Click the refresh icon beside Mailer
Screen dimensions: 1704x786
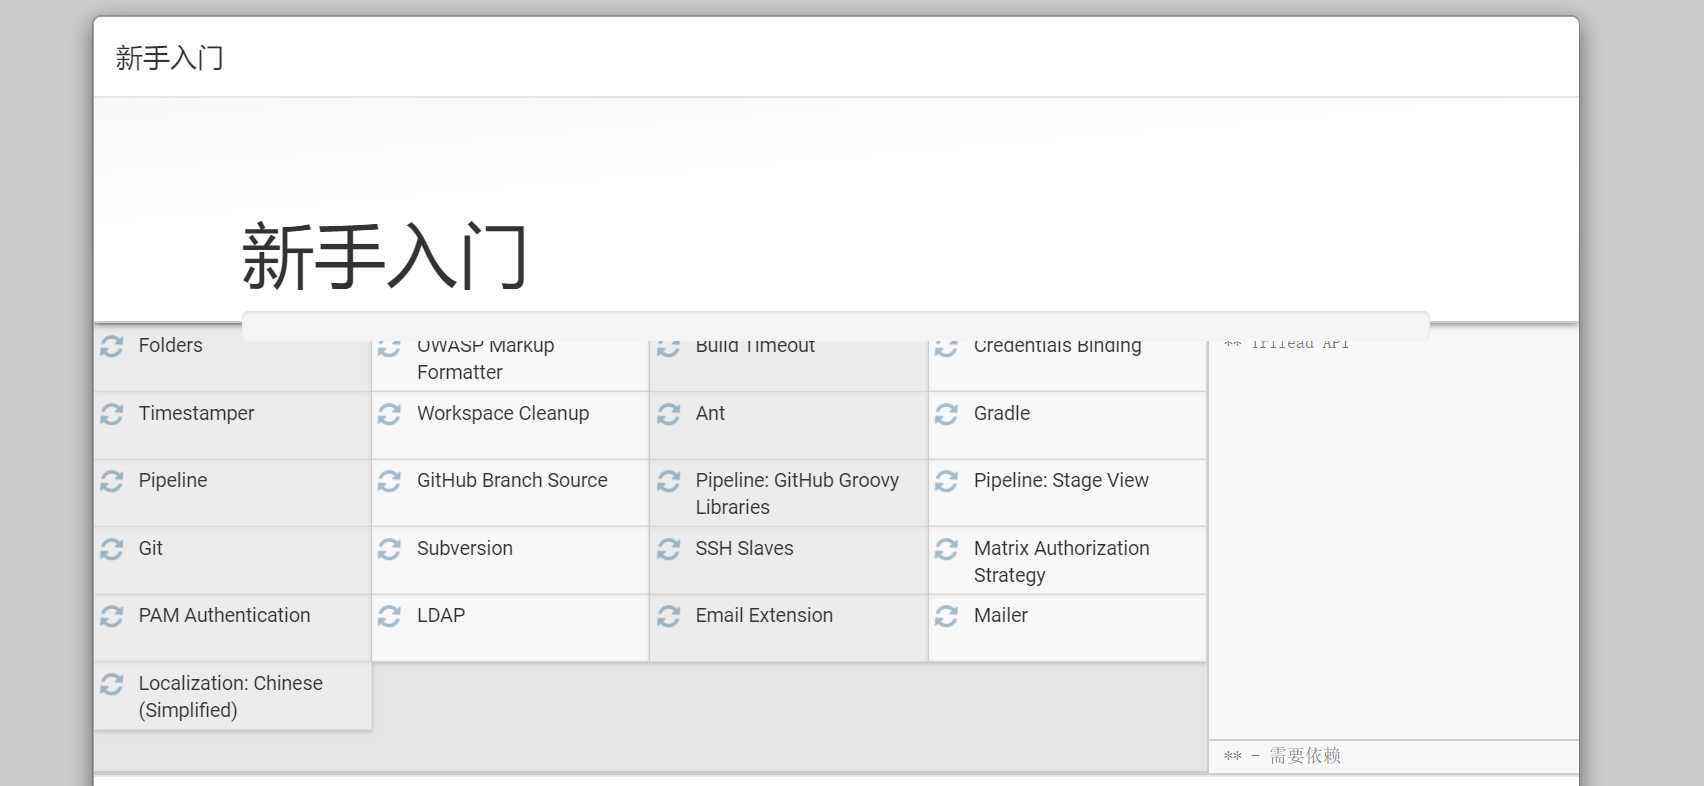(x=947, y=616)
